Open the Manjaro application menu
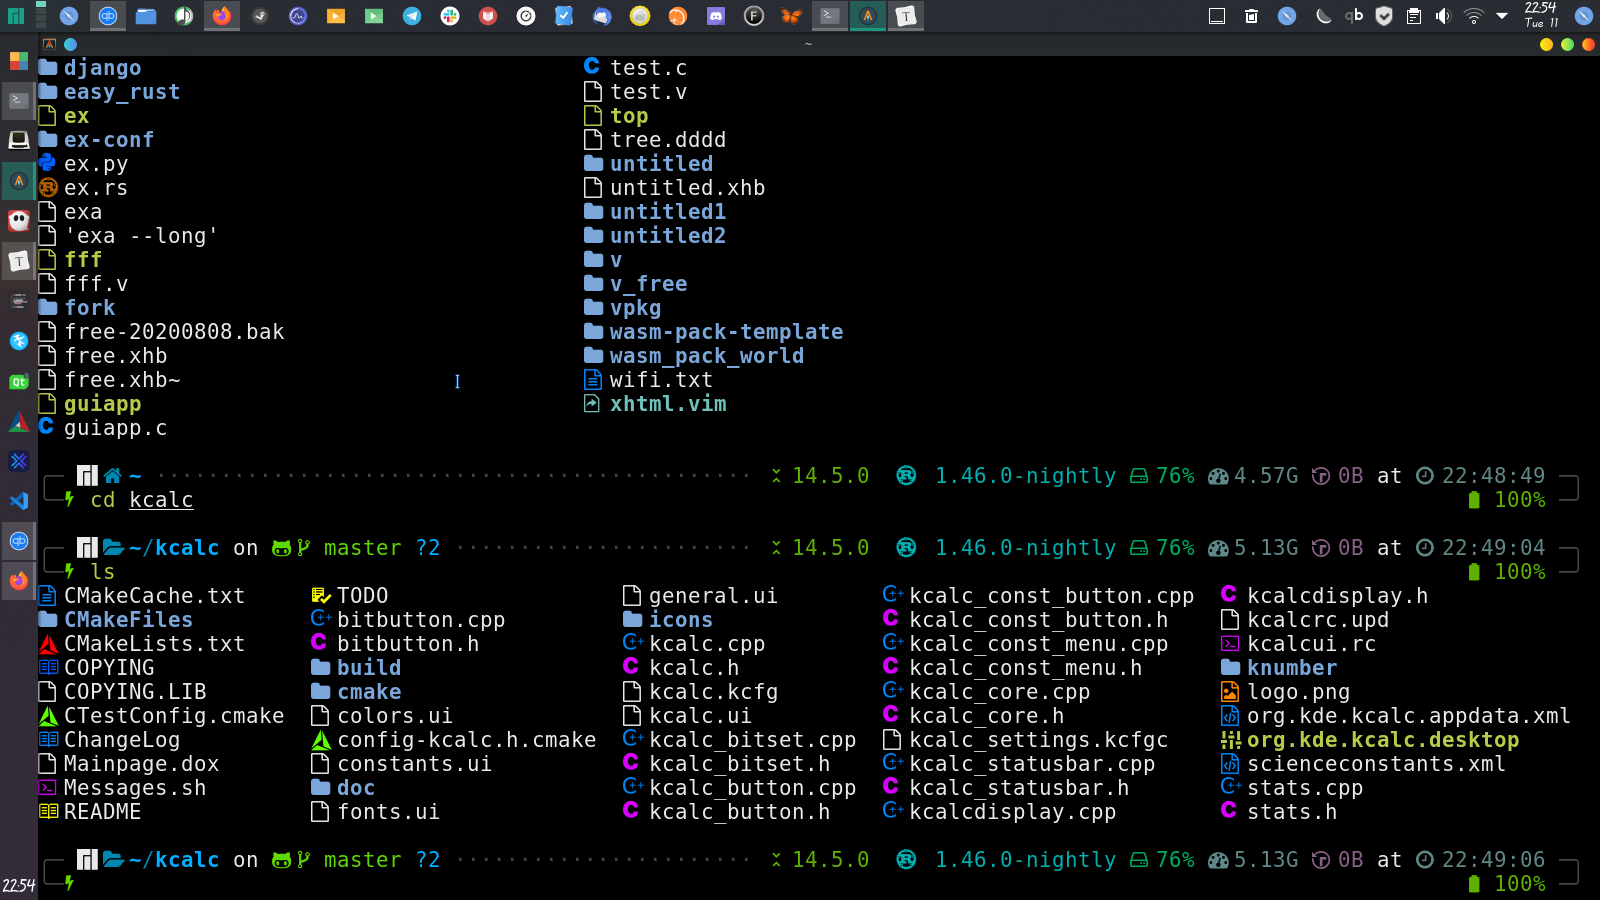This screenshot has width=1600, height=900. [15, 16]
